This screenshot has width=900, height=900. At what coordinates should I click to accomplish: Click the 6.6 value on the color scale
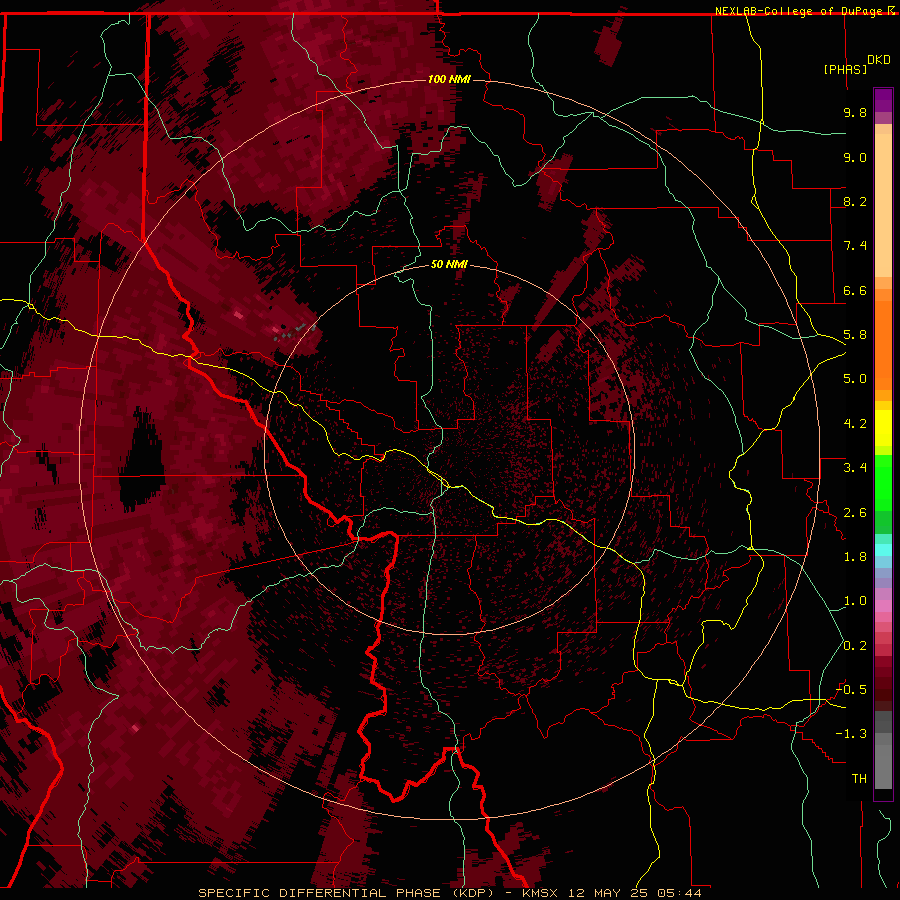855,290
